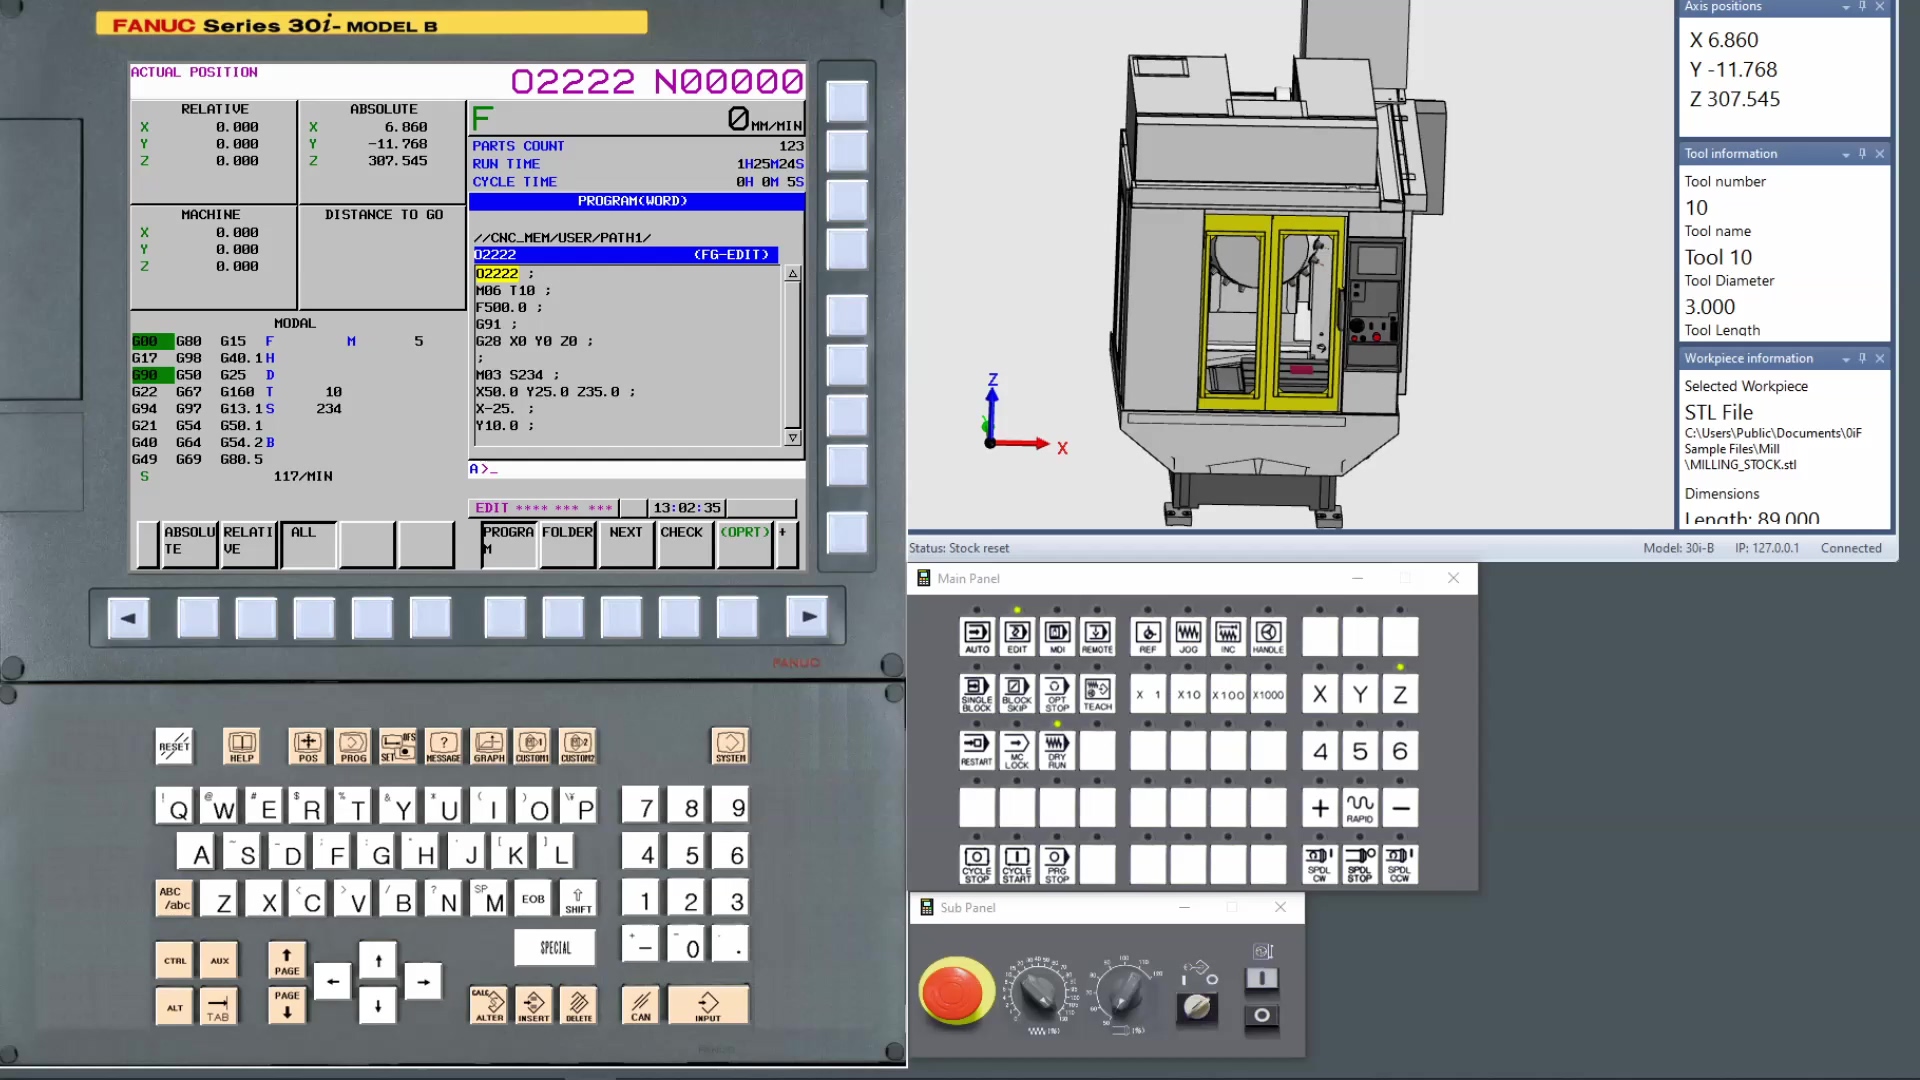Open the FOLDER softkey menu

pos(567,543)
